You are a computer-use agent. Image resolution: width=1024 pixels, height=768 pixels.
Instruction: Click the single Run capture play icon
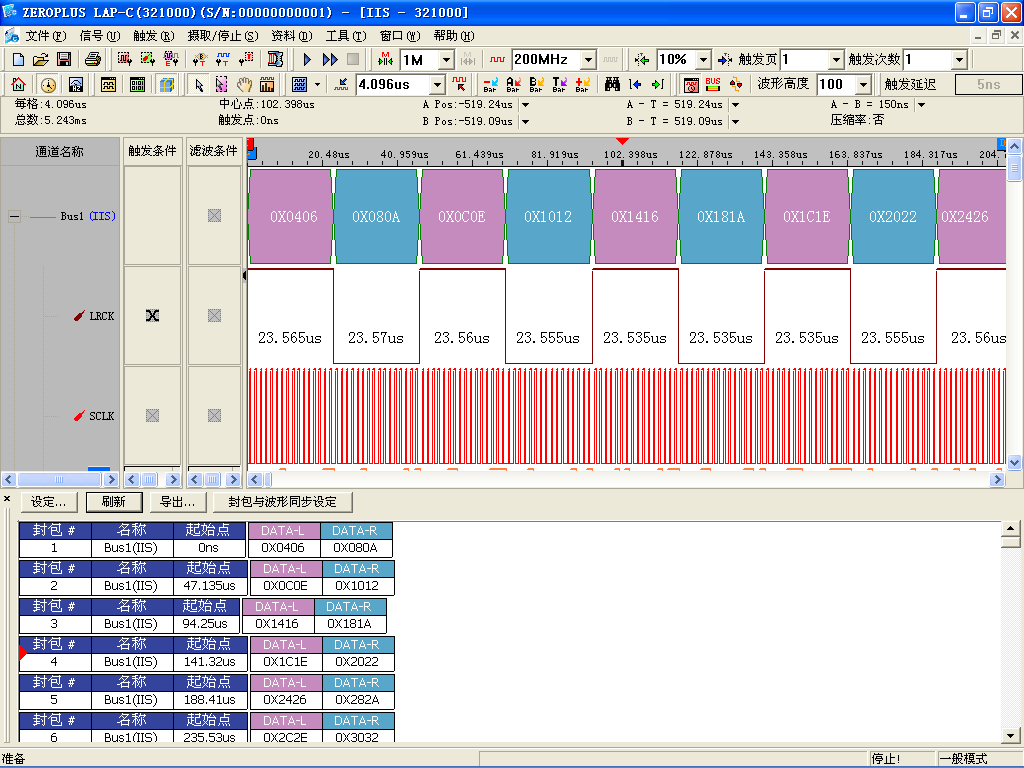308,60
